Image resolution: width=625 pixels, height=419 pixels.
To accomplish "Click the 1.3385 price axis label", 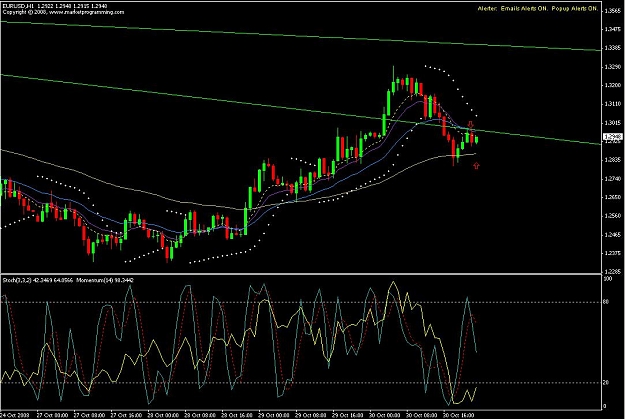I will tap(613, 48).
